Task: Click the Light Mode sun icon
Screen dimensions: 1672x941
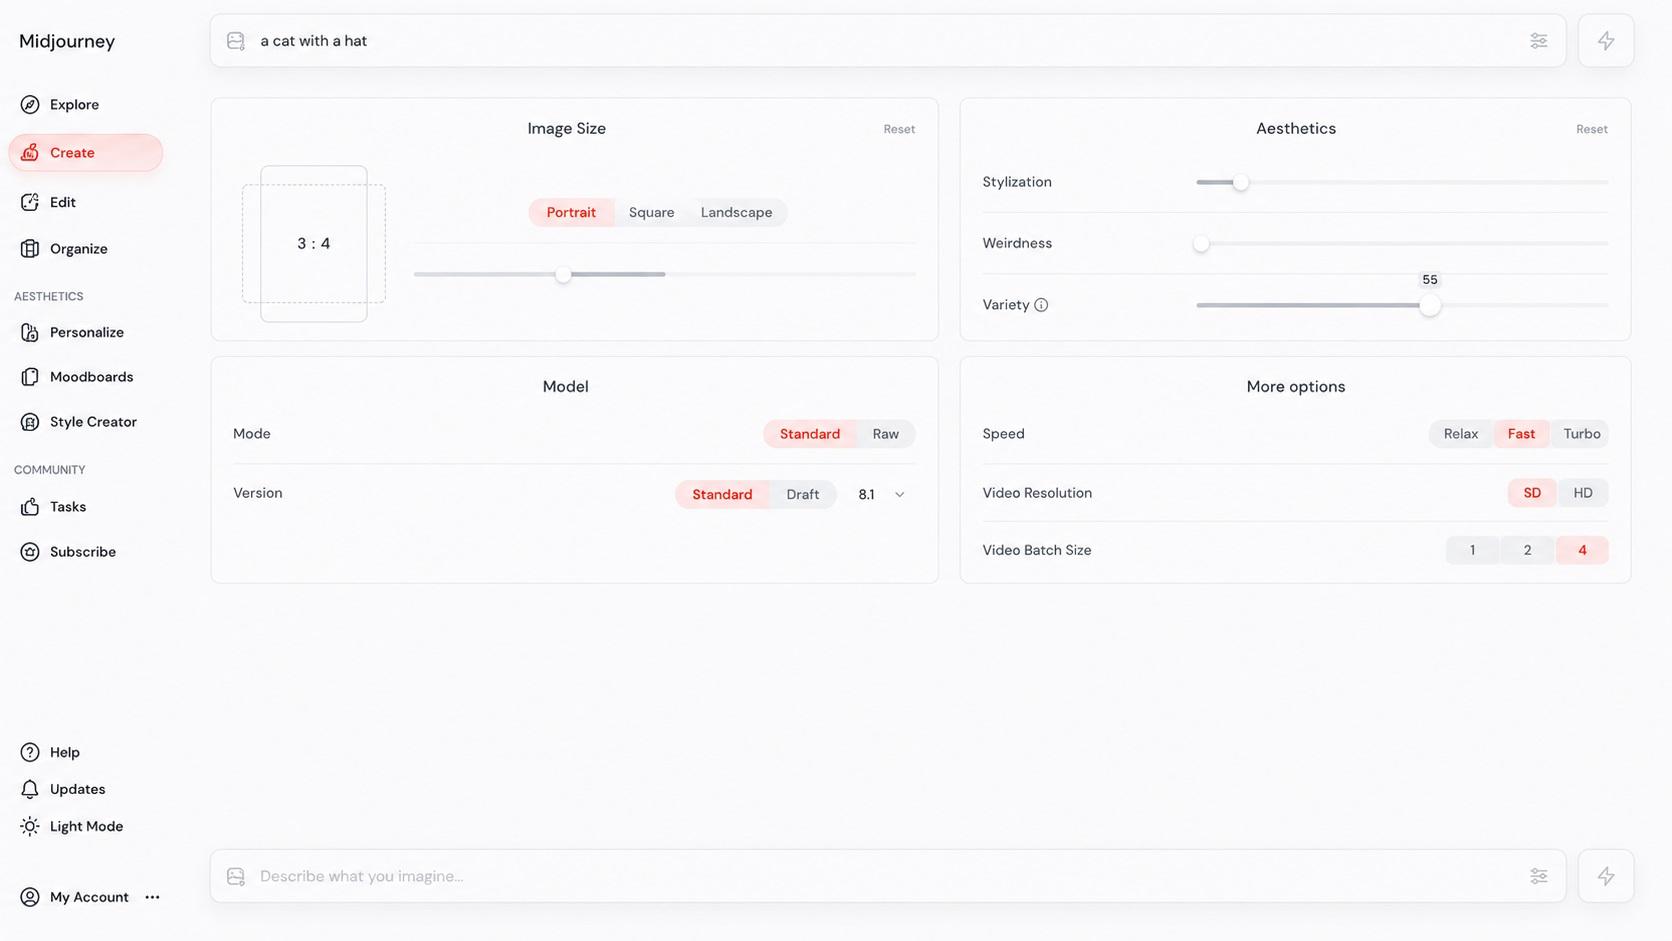Action: 30,826
